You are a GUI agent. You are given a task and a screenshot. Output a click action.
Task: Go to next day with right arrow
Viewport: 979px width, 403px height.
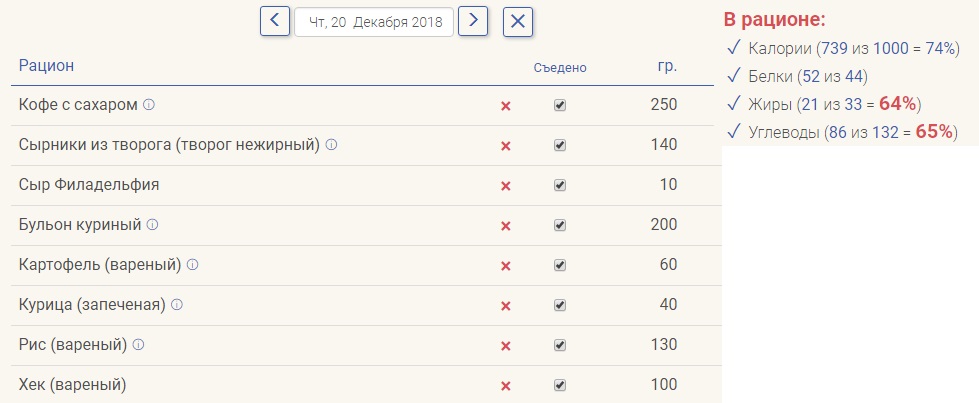coord(473,21)
